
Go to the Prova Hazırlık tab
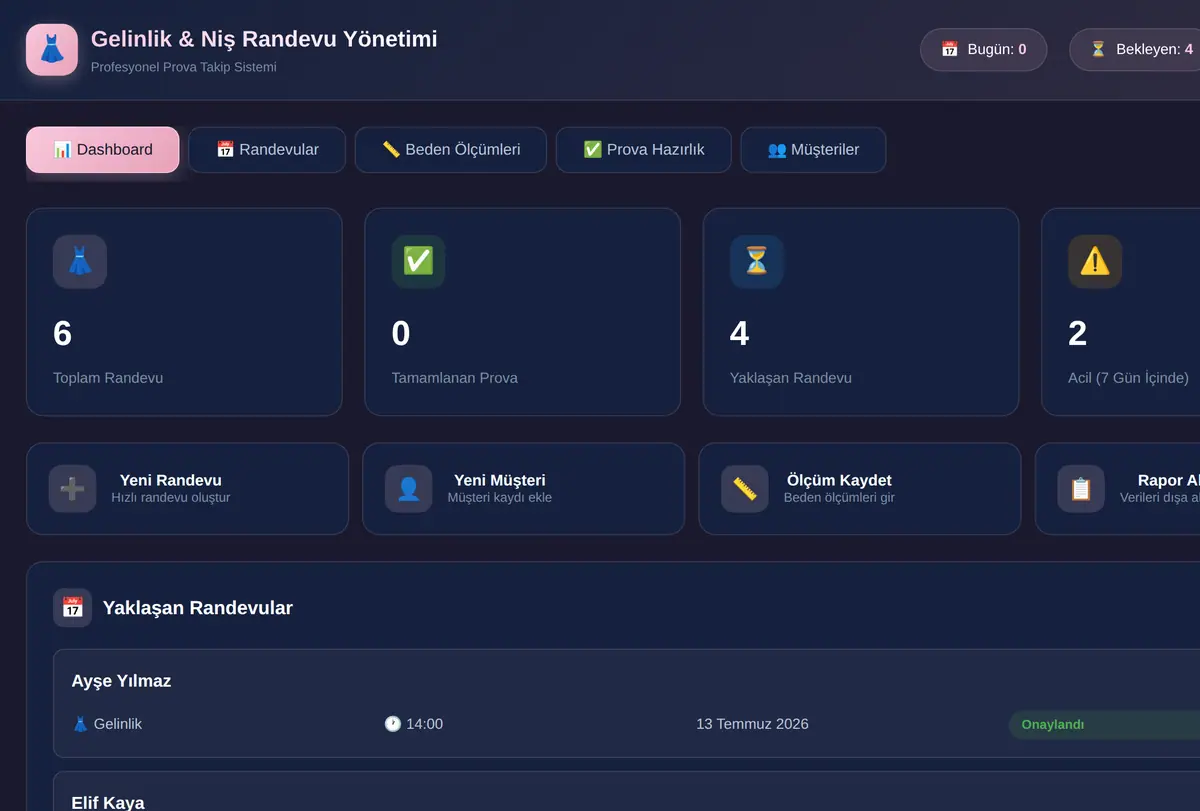point(644,150)
